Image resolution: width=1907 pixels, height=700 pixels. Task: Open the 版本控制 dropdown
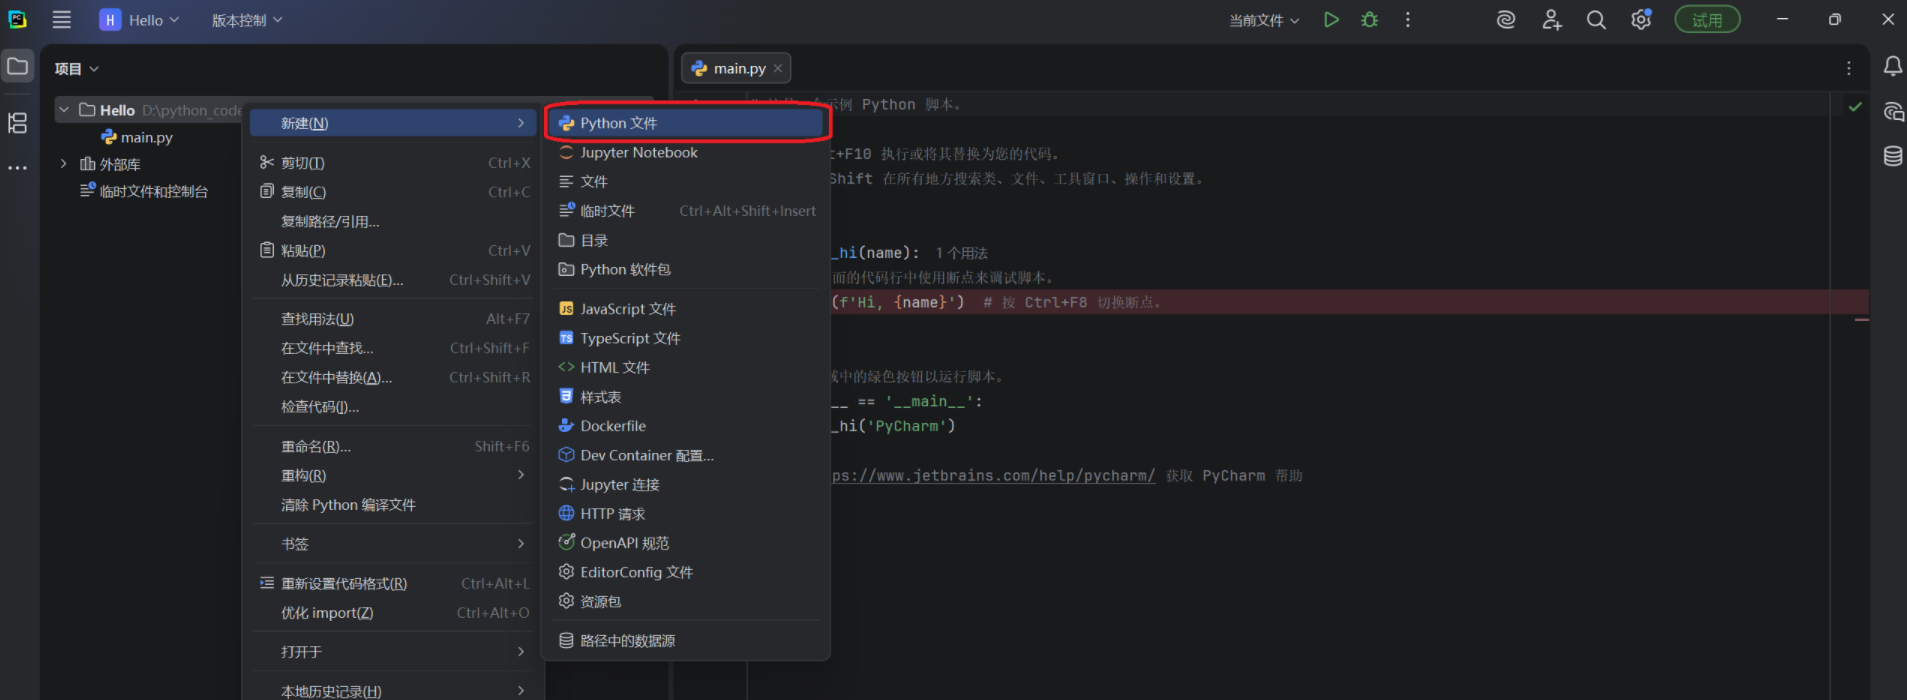pos(247,20)
